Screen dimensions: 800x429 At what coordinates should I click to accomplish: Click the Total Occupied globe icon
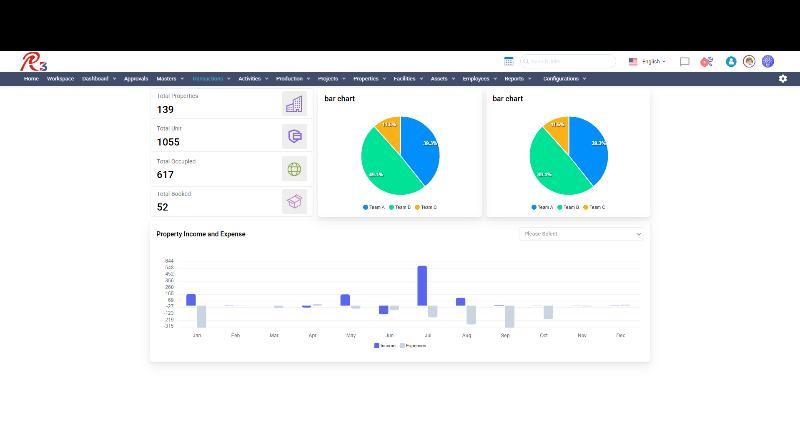pos(294,169)
